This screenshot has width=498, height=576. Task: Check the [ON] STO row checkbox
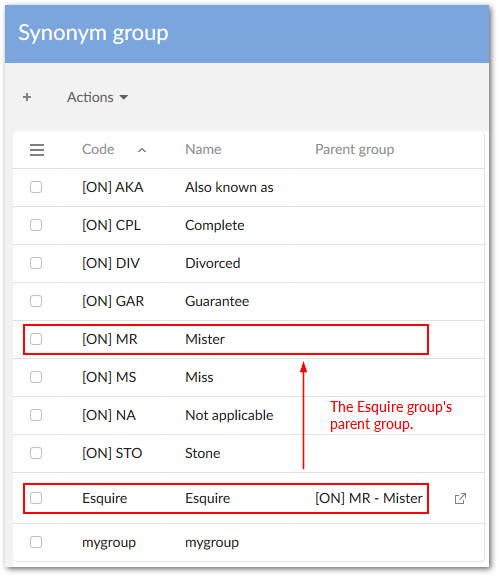(x=36, y=453)
